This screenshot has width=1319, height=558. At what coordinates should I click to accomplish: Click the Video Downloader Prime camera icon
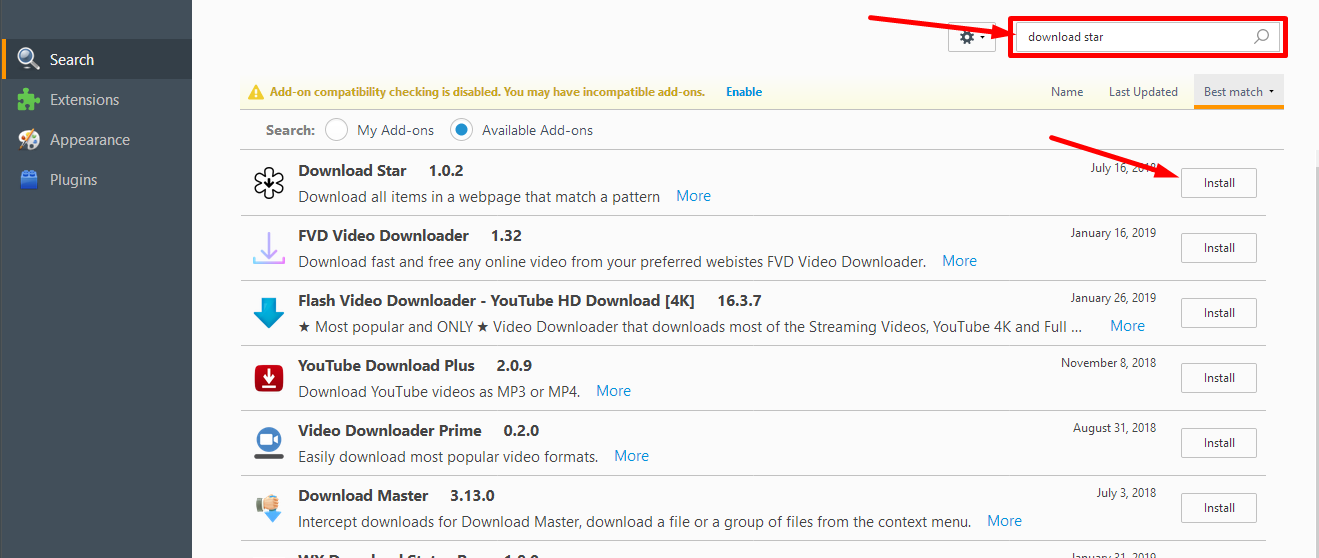coord(269,443)
